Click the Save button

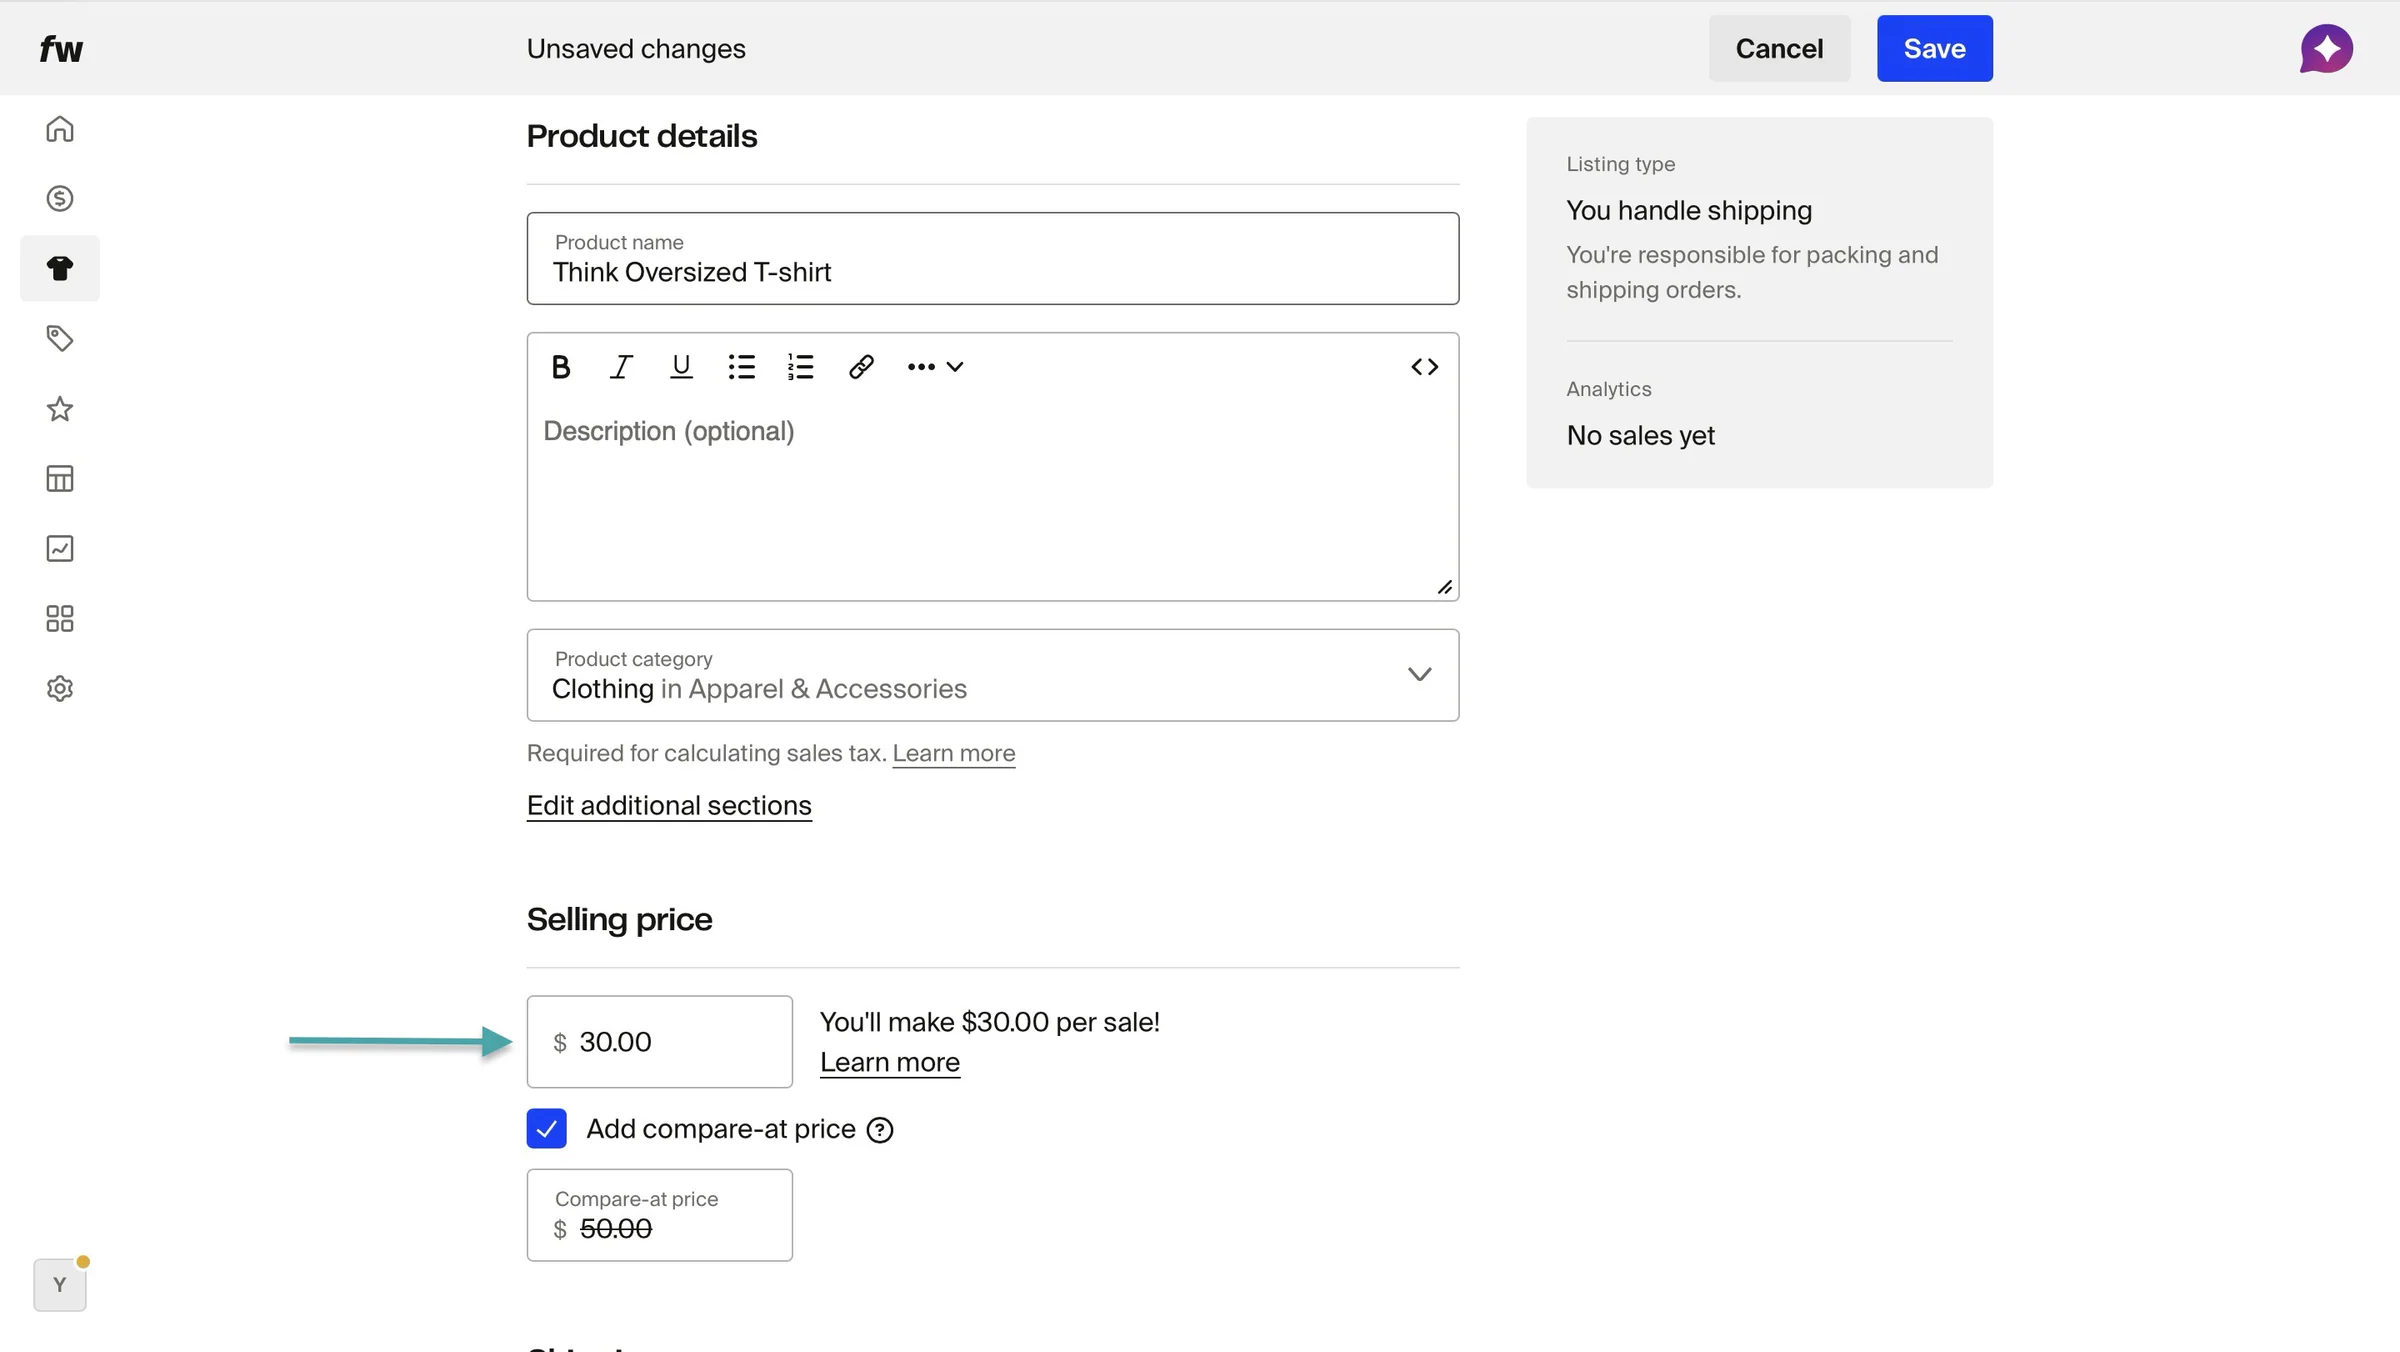point(1934,48)
